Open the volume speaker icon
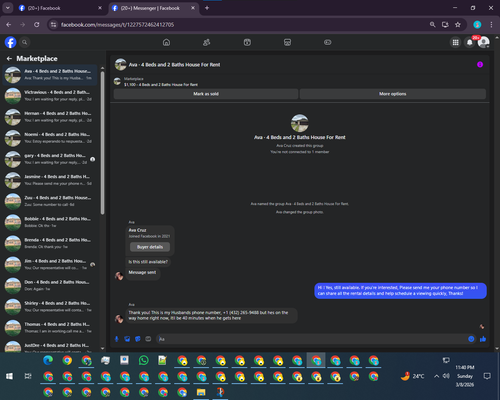Screen dimensions: 500x400 tap(446, 376)
